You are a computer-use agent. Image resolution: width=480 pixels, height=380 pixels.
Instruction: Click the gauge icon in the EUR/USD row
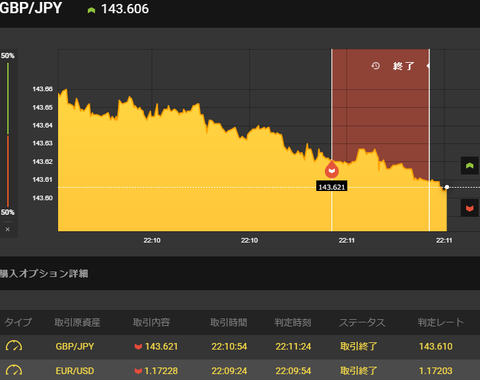14,370
